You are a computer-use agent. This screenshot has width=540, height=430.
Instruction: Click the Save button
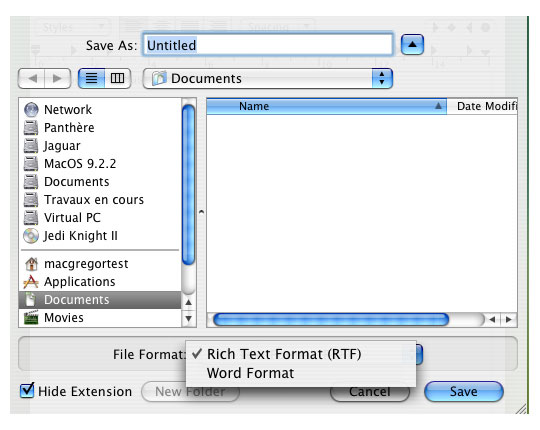pyautogui.click(x=464, y=391)
